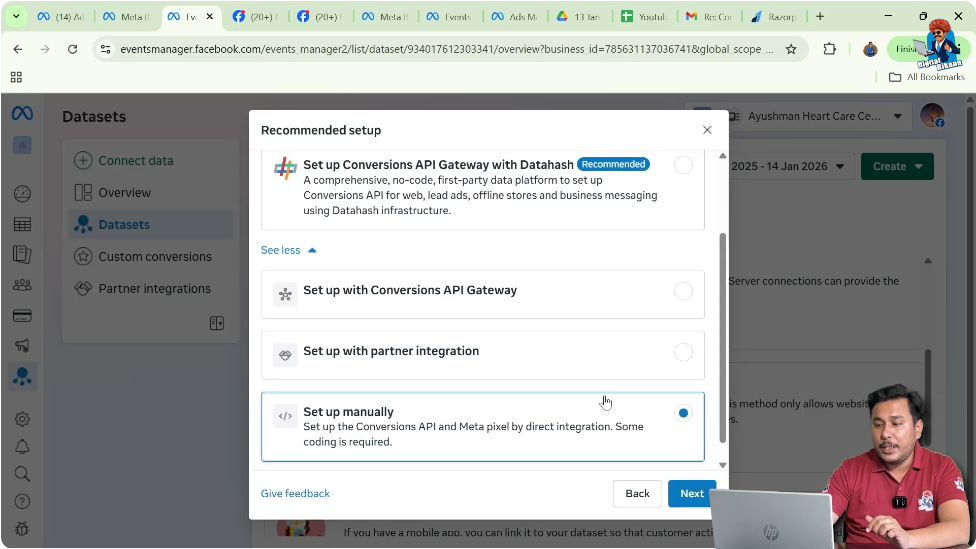Open the All Bookmarks folder

click(x=927, y=77)
